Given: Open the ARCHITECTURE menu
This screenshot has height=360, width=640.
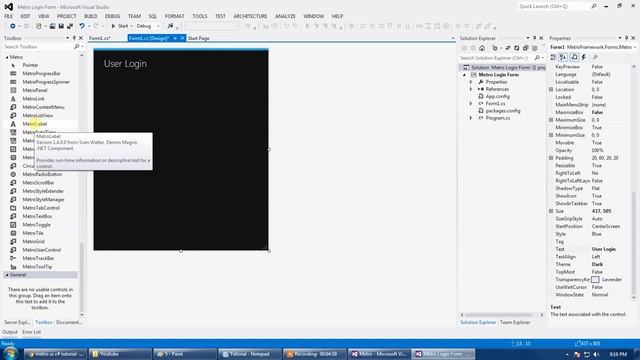Looking at the screenshot, I should pos(250,16).
